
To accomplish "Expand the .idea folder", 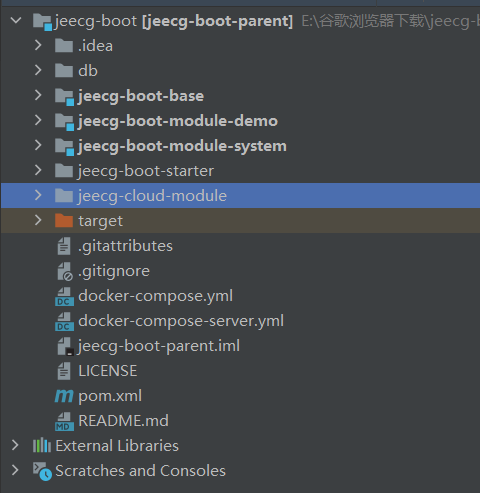I will 38,45.
